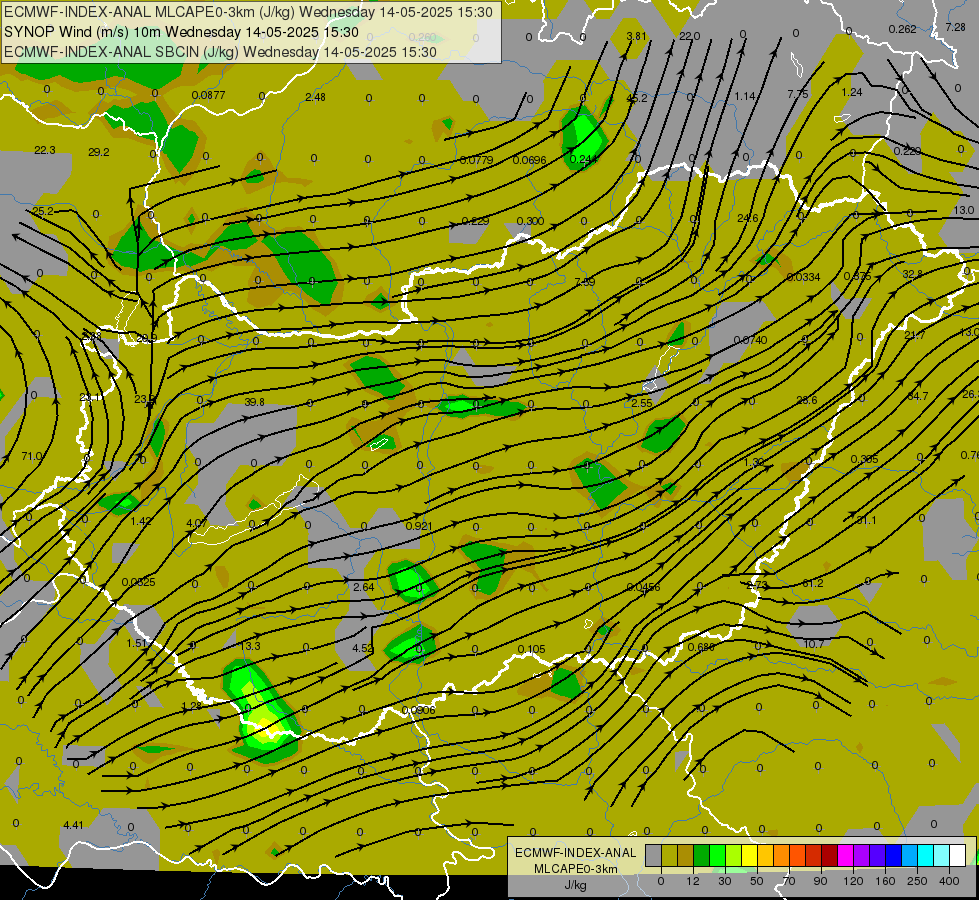Click the map value 0.0877
Viewport: 979px width, 900px height.
coord(209,96)
